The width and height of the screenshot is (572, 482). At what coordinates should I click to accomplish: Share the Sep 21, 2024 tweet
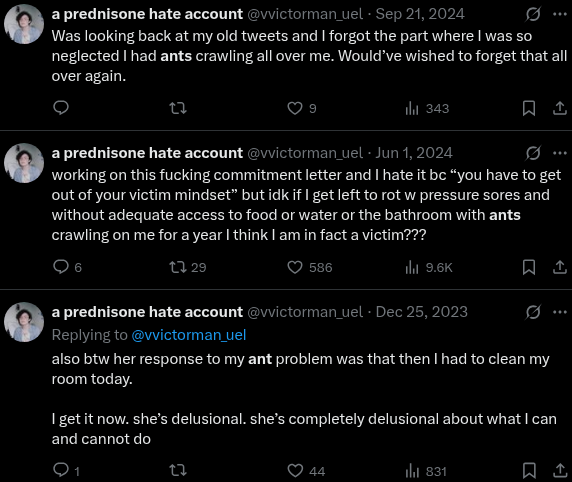pos(560,108)
